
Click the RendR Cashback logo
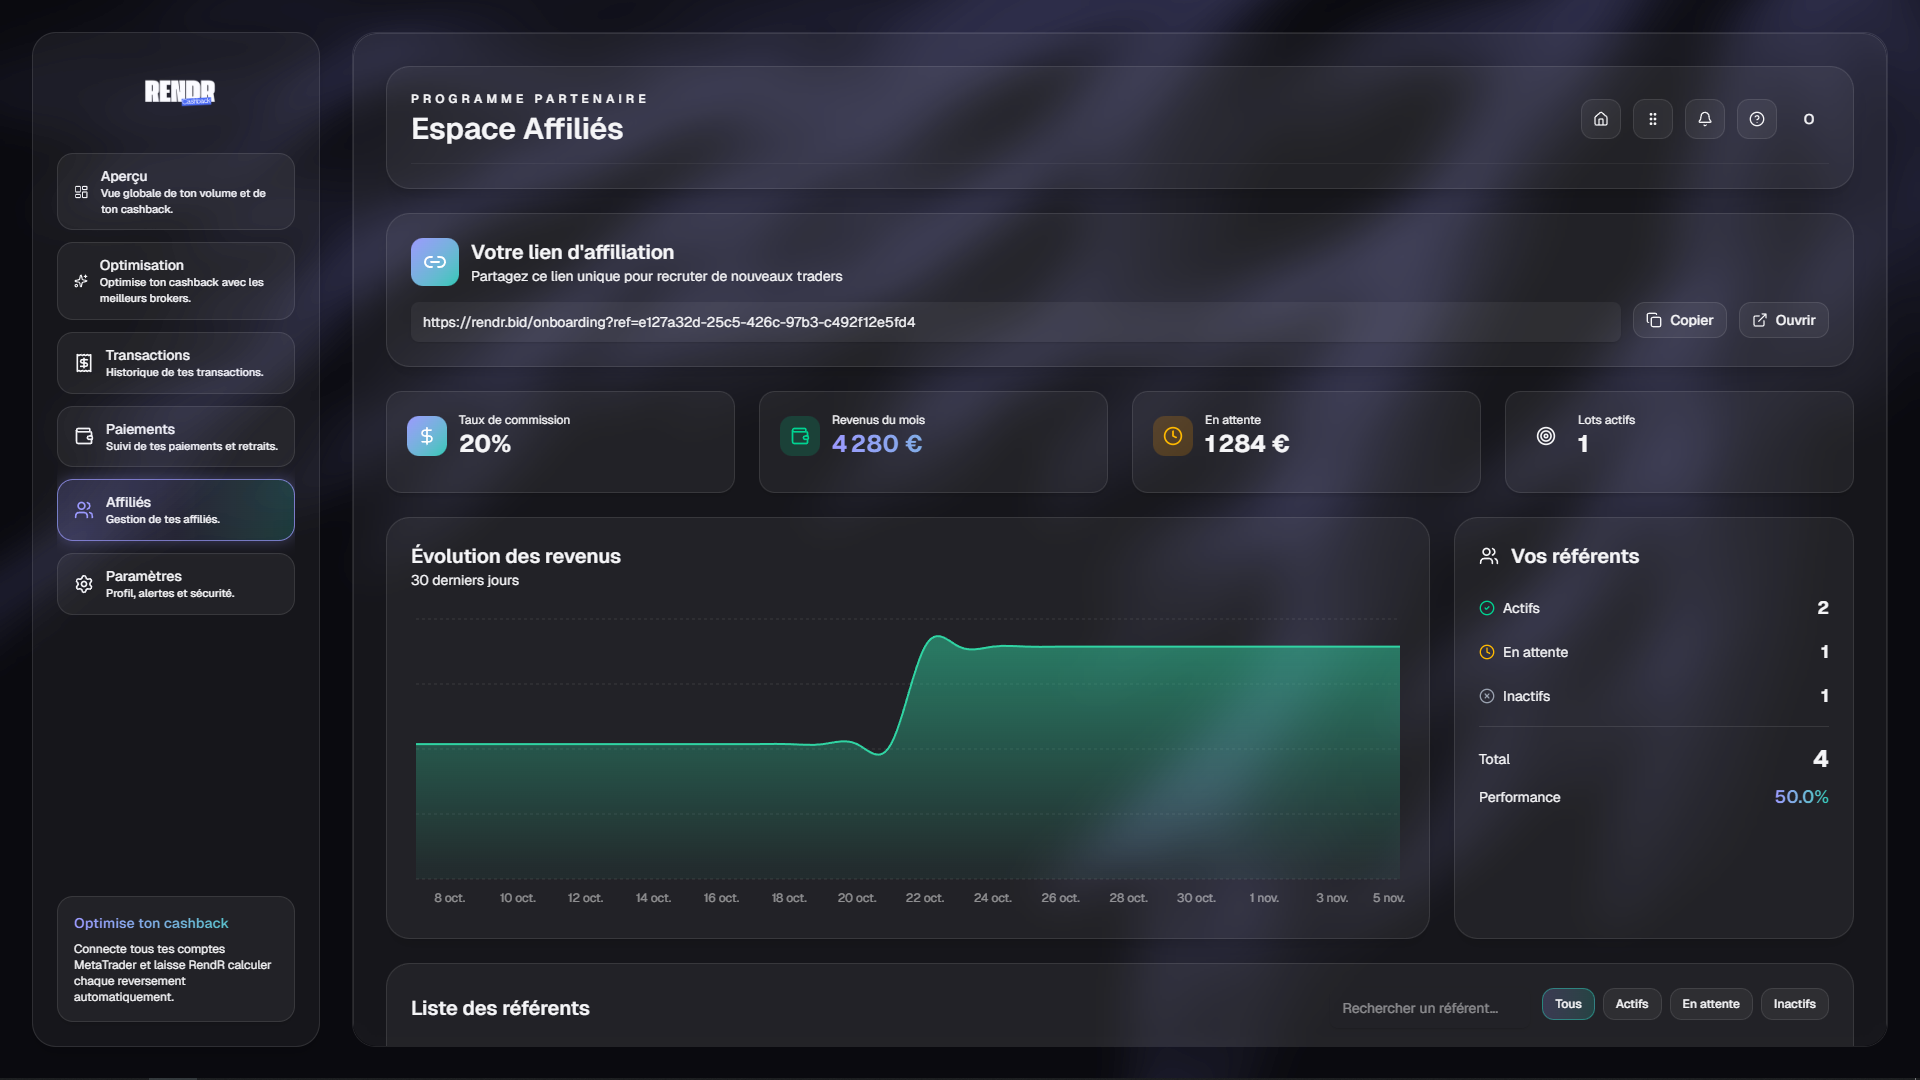click(179, 92)
